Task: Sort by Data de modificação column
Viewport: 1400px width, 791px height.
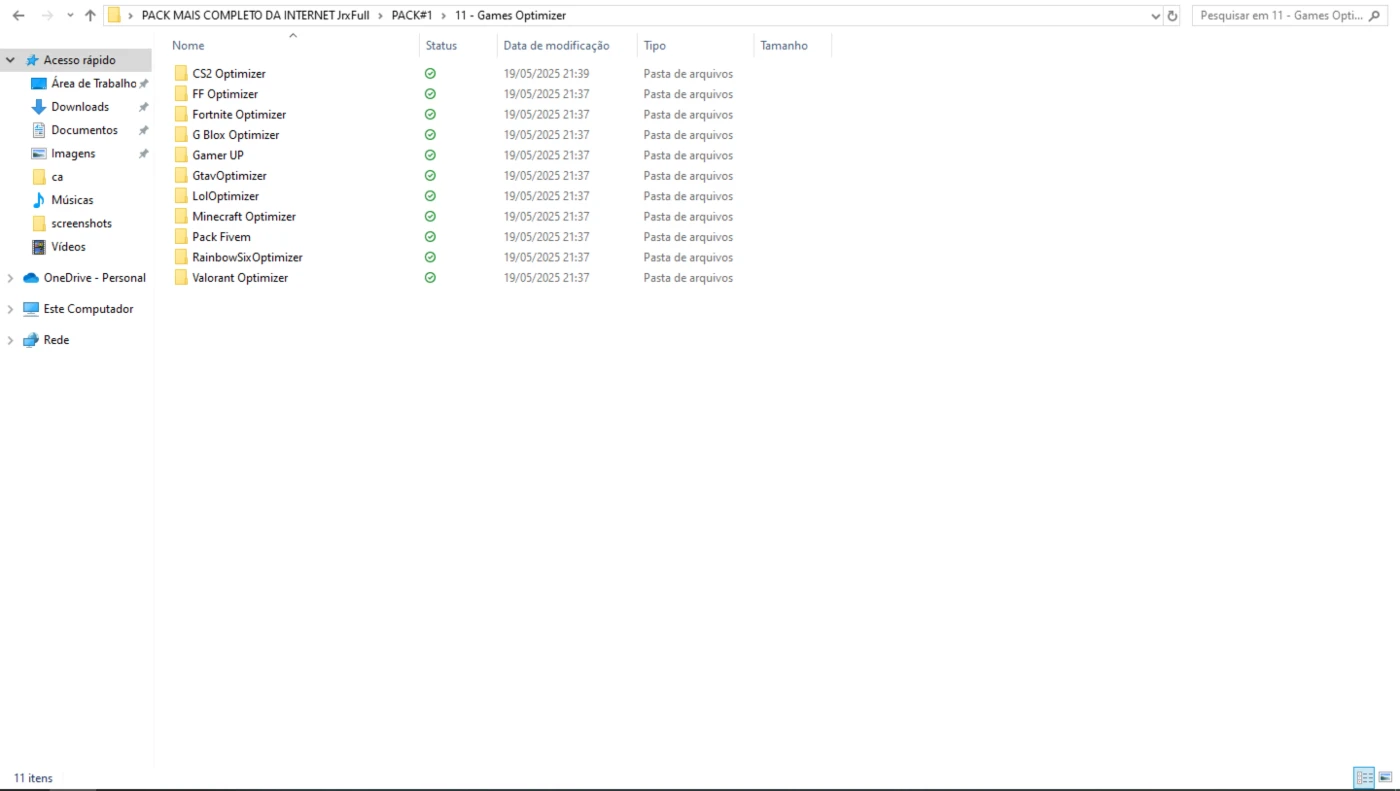Action: click(x=556, y=46)
